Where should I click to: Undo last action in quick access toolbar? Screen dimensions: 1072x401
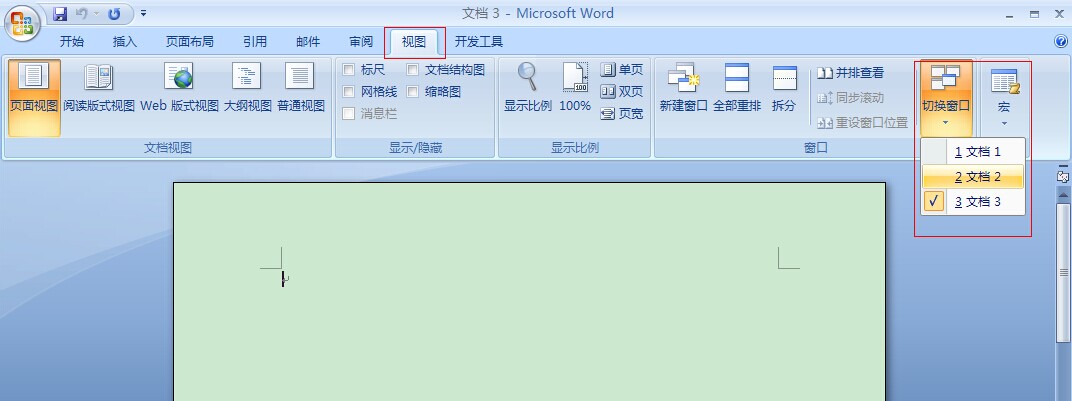(x=81, y=14)
